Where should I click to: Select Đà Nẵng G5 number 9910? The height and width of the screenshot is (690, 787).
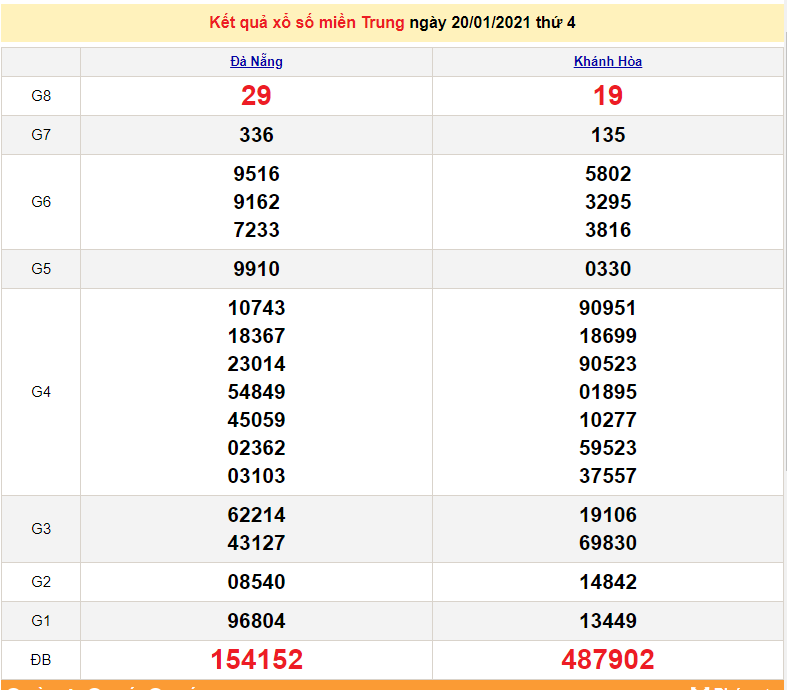click(x=256, y=269)
